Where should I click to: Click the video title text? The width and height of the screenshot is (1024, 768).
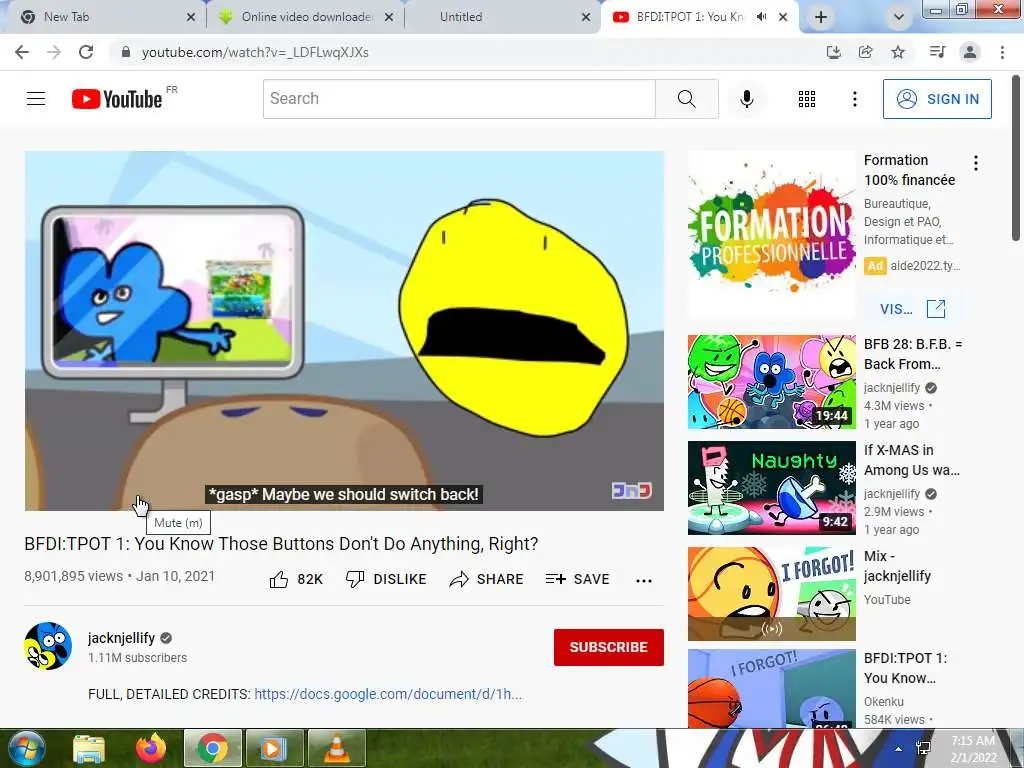click(281, 544)
